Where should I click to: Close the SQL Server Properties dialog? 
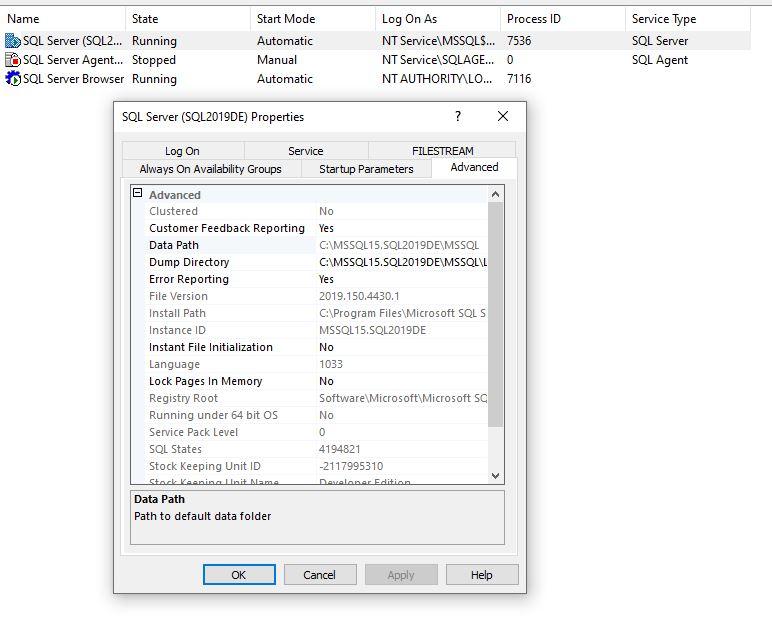coord(503,116)
